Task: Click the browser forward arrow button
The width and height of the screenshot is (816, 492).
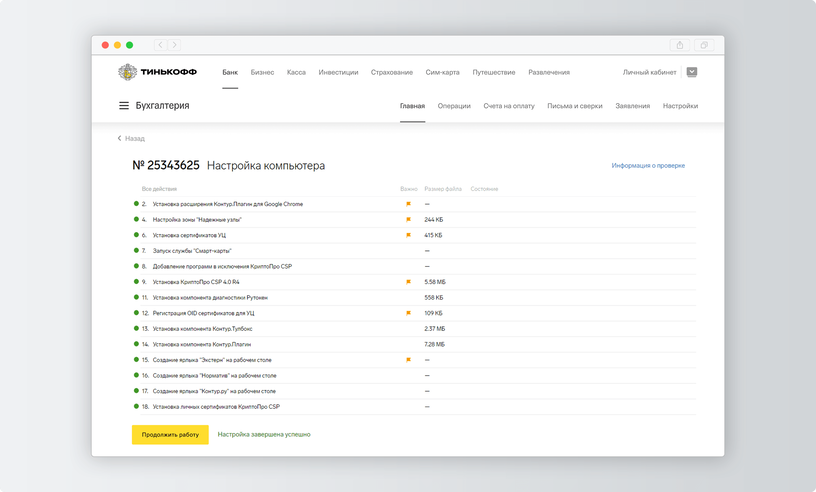Action: click(x=174, y=45)
